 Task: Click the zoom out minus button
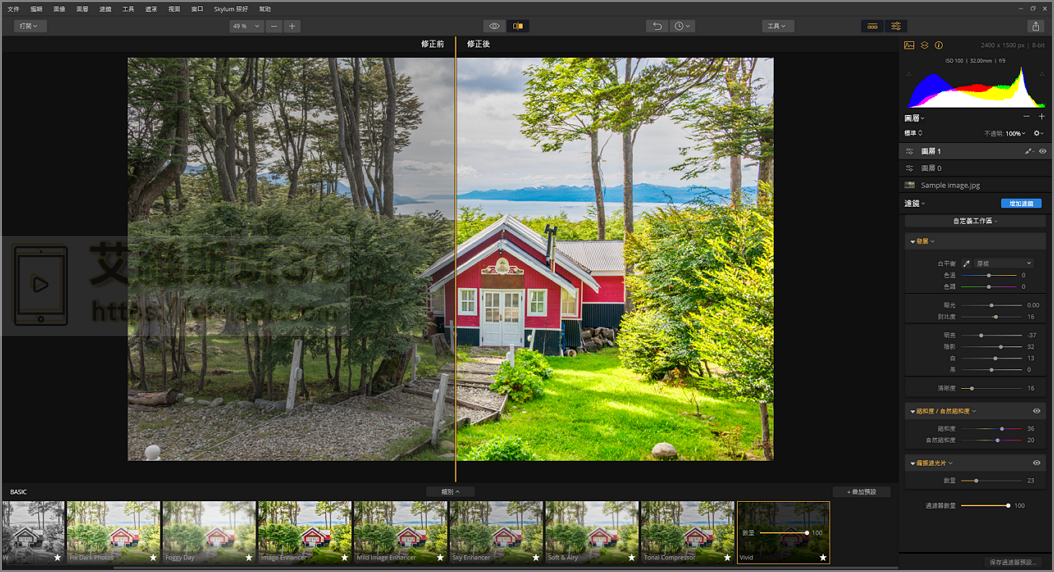[x=274, y=26]
